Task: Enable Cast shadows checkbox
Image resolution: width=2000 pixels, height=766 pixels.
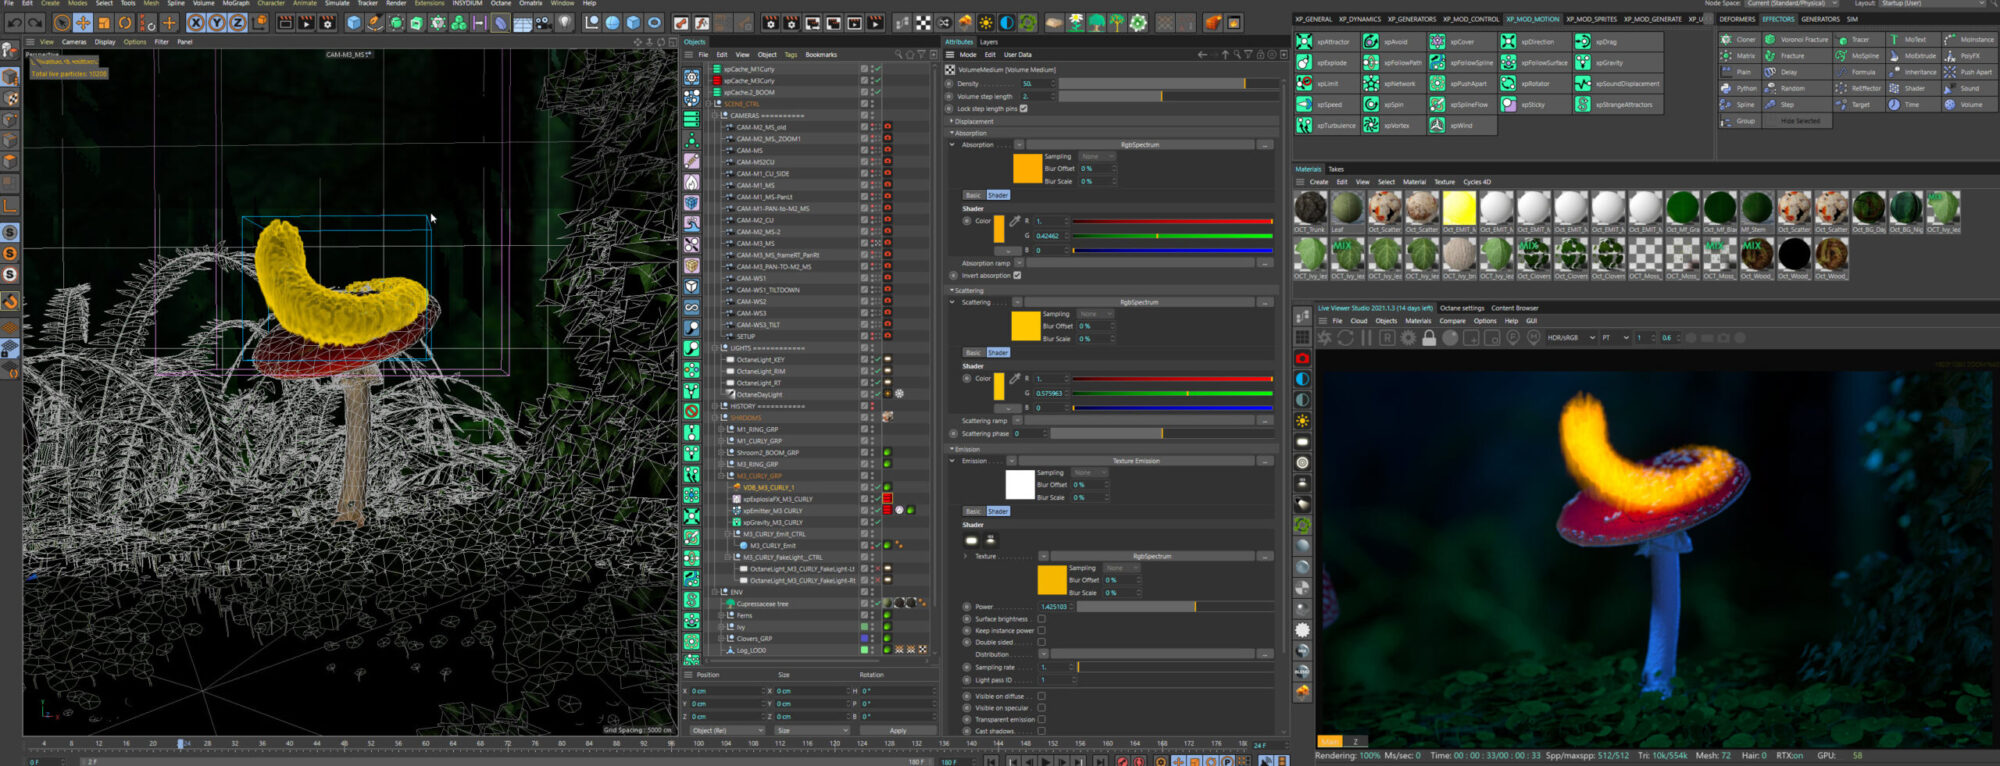Action: point(1041,731)
